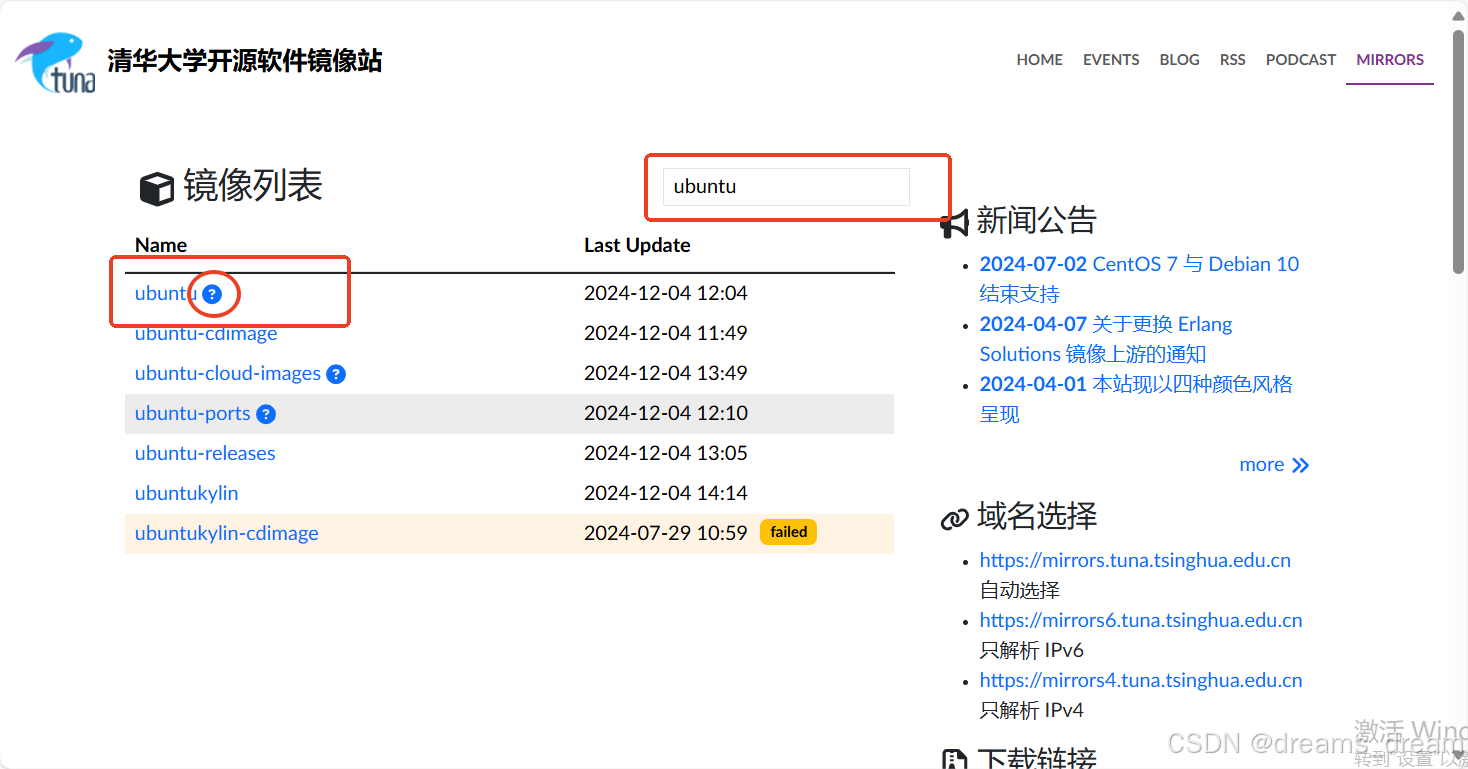Click the 只解析 IPv6 label
Viewport: 1468px width, 769px height.
click(x=1031, y=650)
